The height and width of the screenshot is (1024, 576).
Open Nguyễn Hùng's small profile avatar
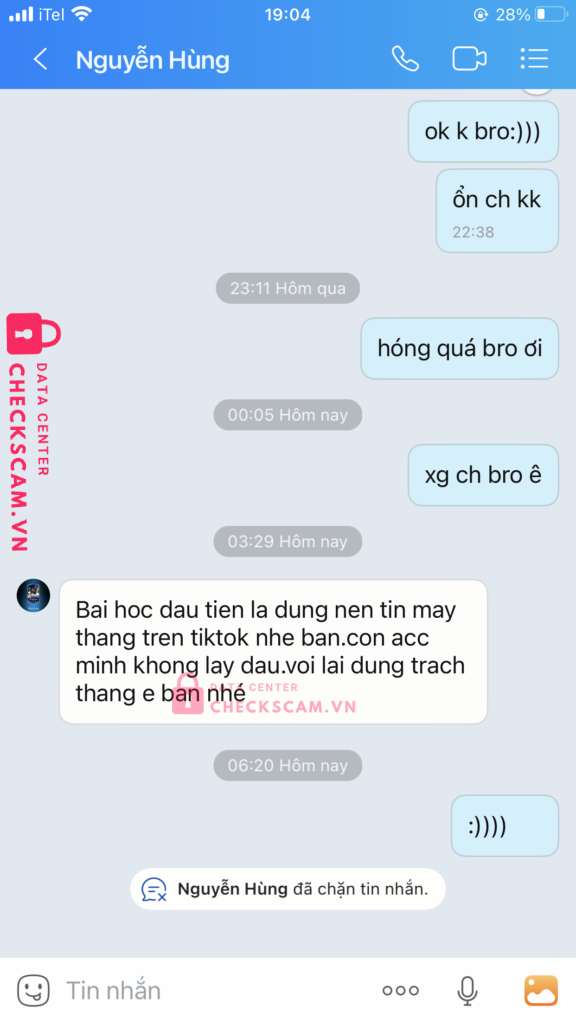click(x=33, y=596)
